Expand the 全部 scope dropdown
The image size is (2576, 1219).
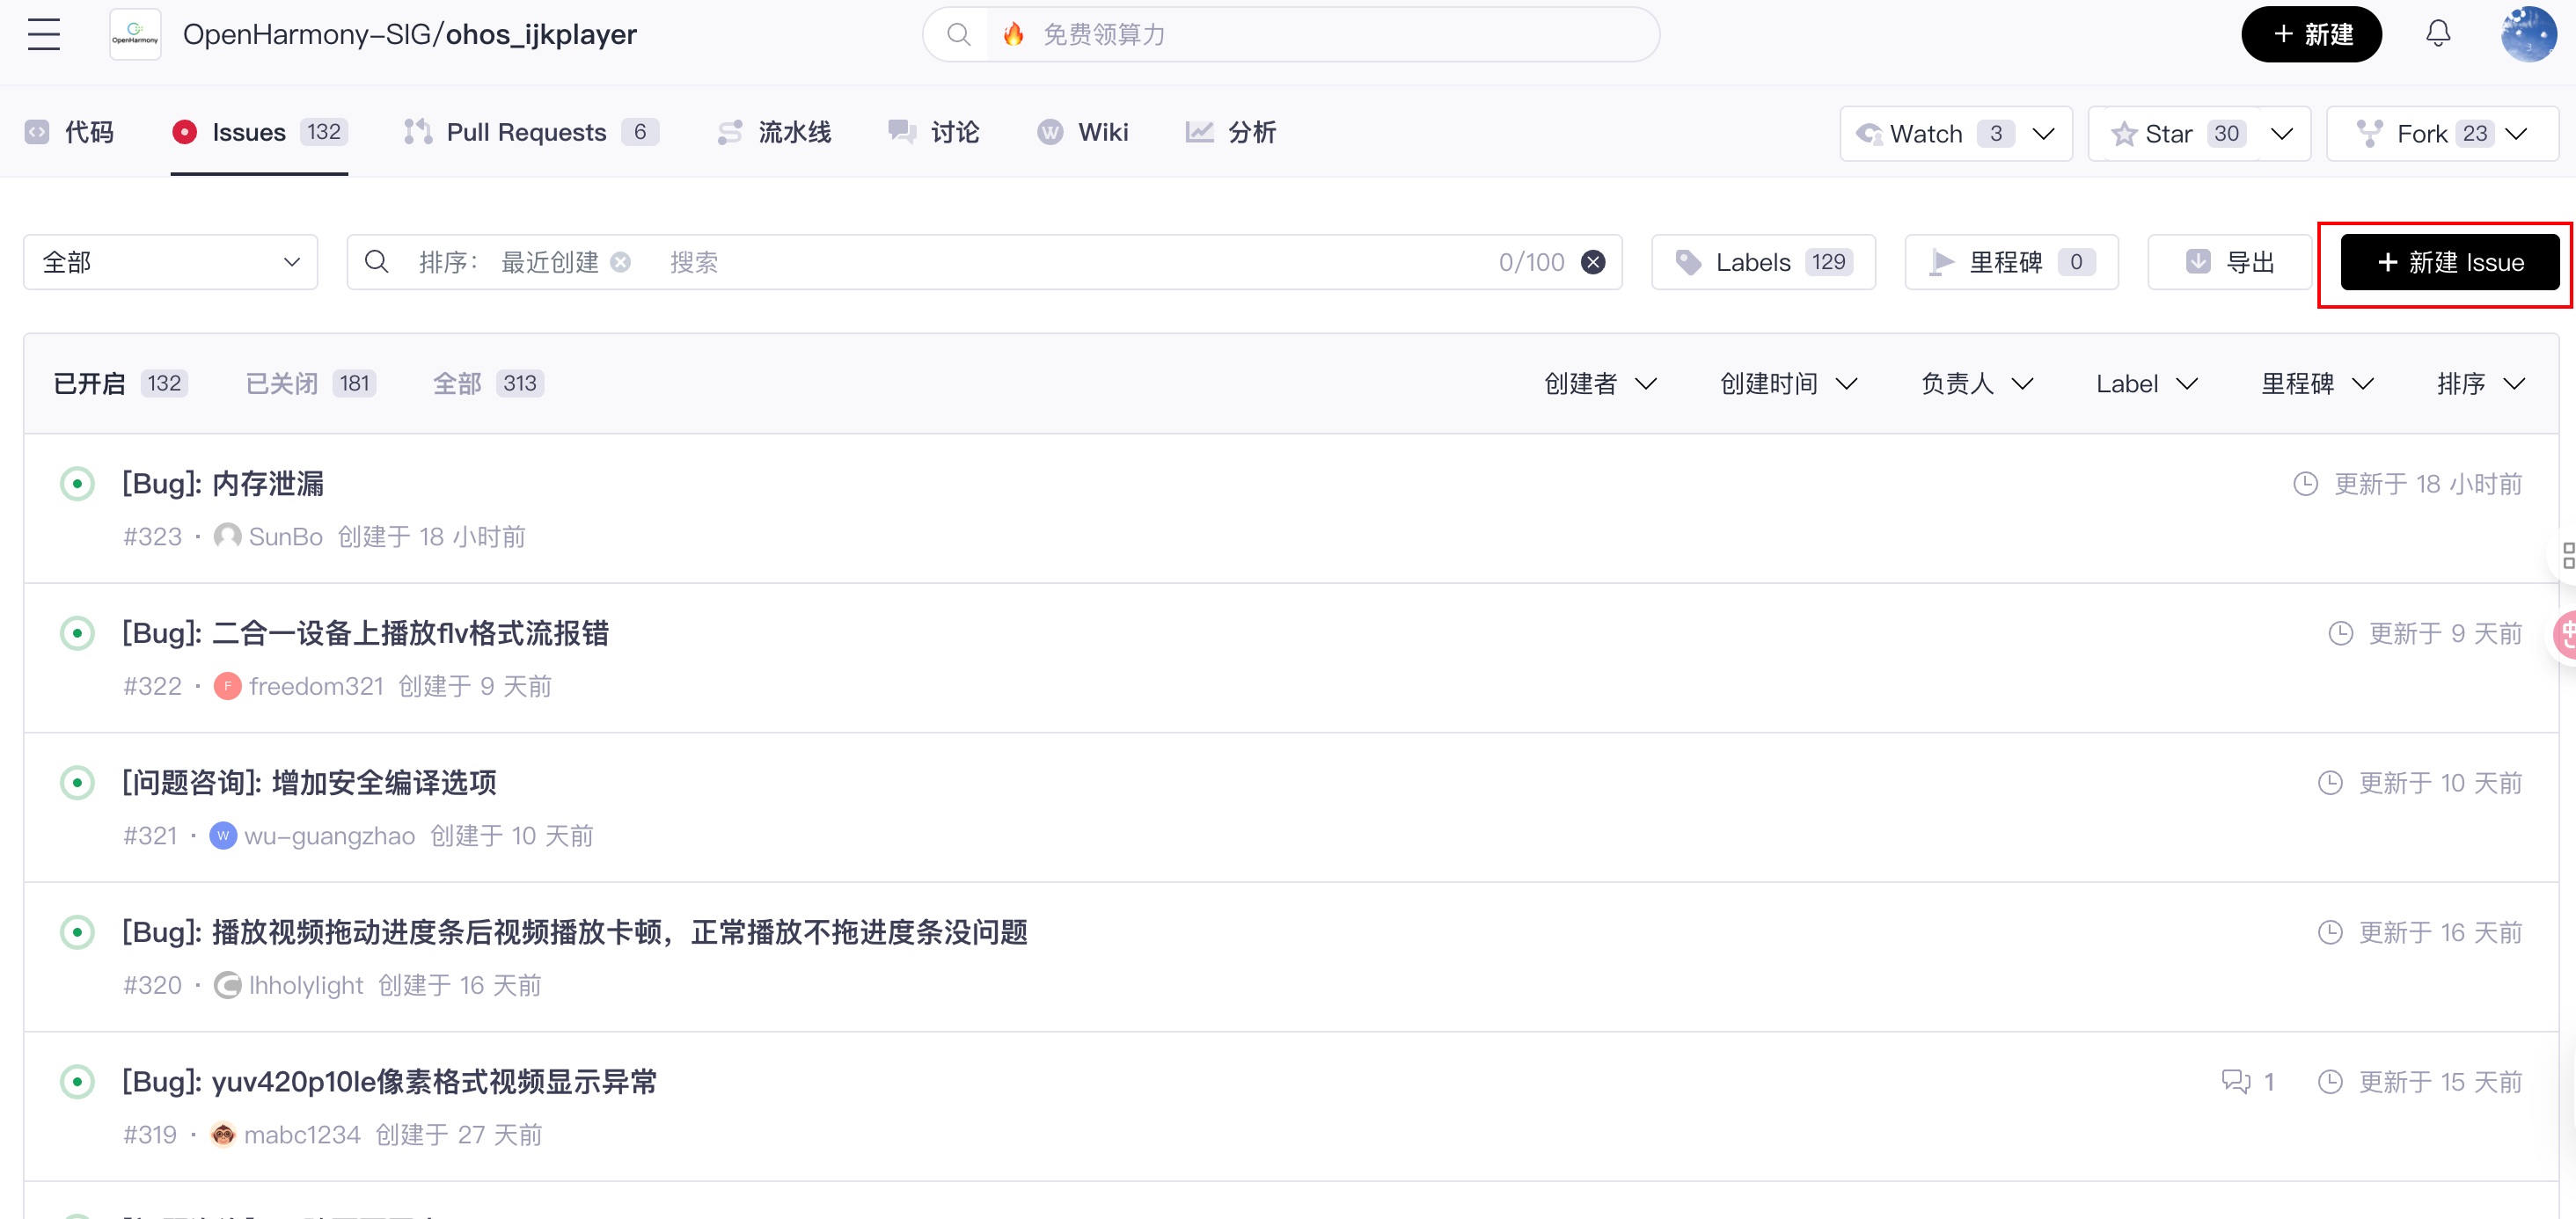coord(170,262)
